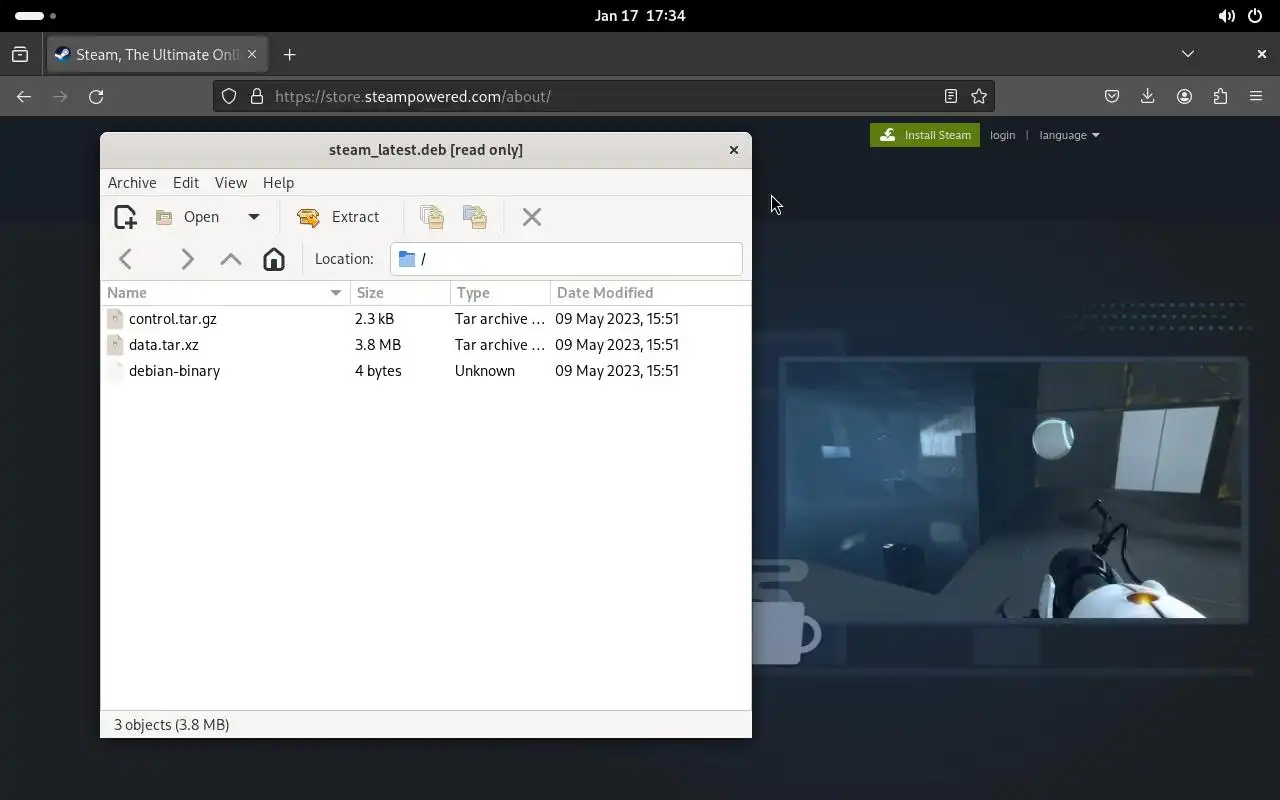Image resolution: width=1280 pixels, height=800 pixels.
Task: Extract files with the Extract button
Action: (338, 217)
